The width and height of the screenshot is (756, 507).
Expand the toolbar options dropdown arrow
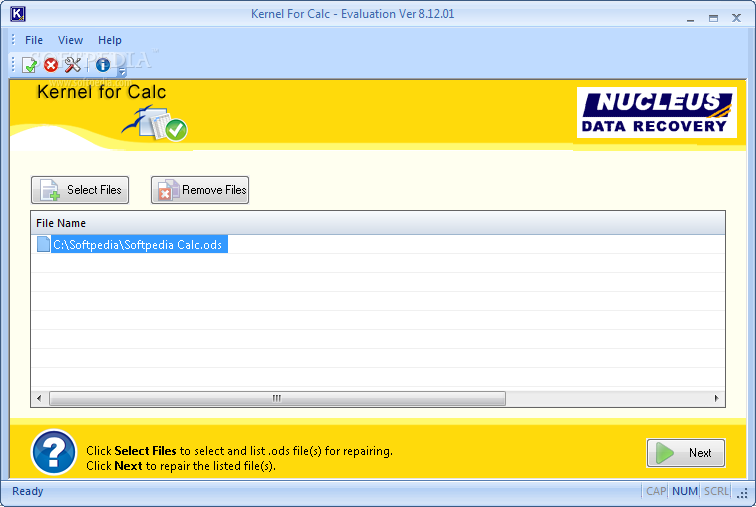[x=122, y=72]
